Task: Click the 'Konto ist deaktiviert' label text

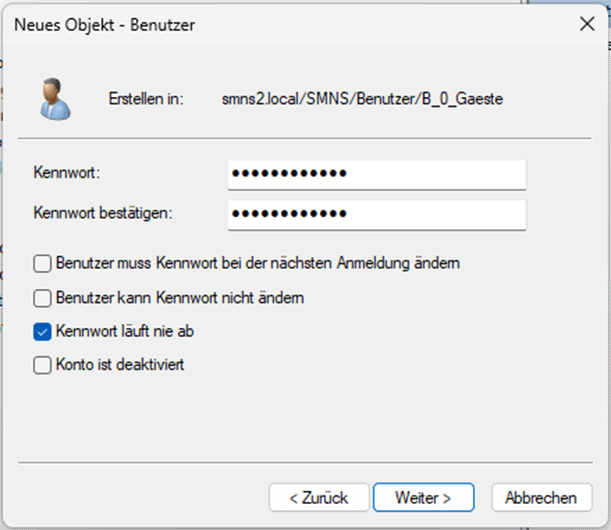Action: tap(120, 366)
